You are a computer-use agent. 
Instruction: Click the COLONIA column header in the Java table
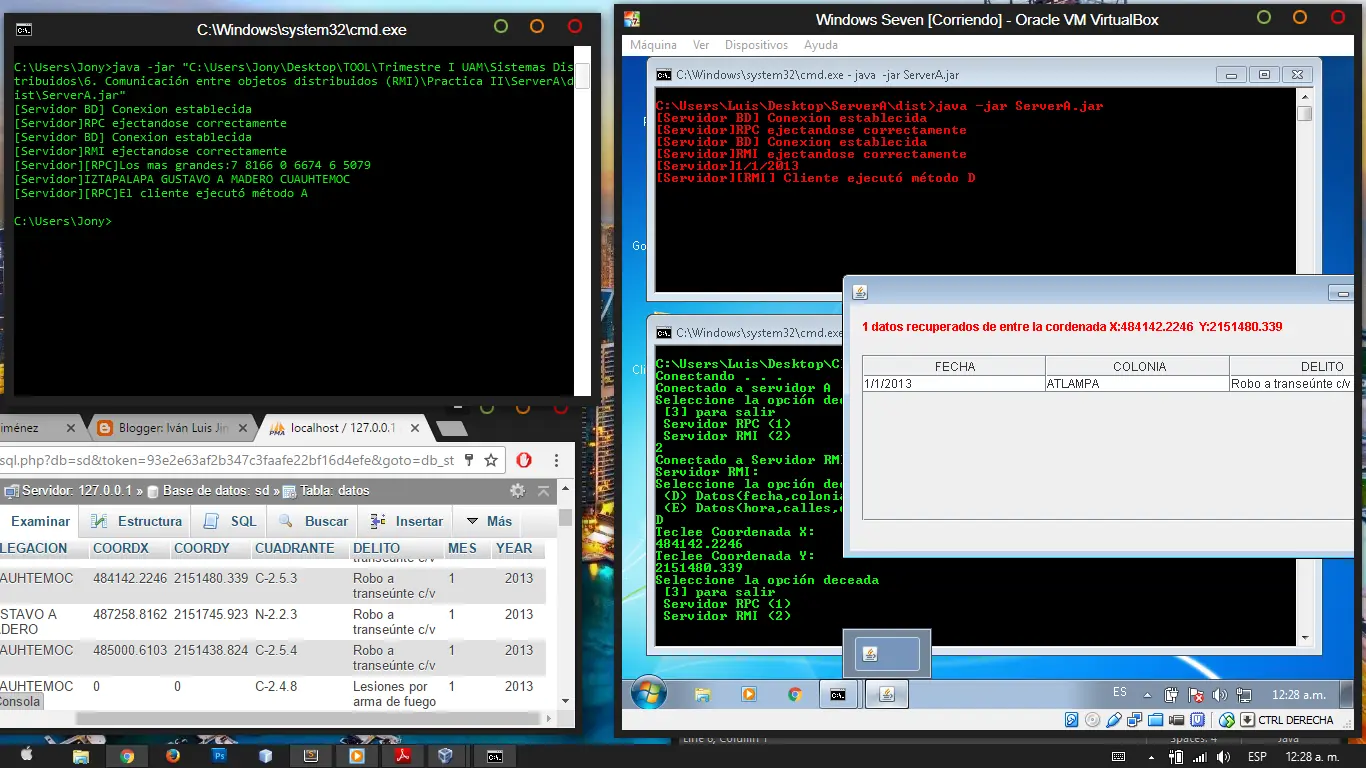[x=1138, y=366]
